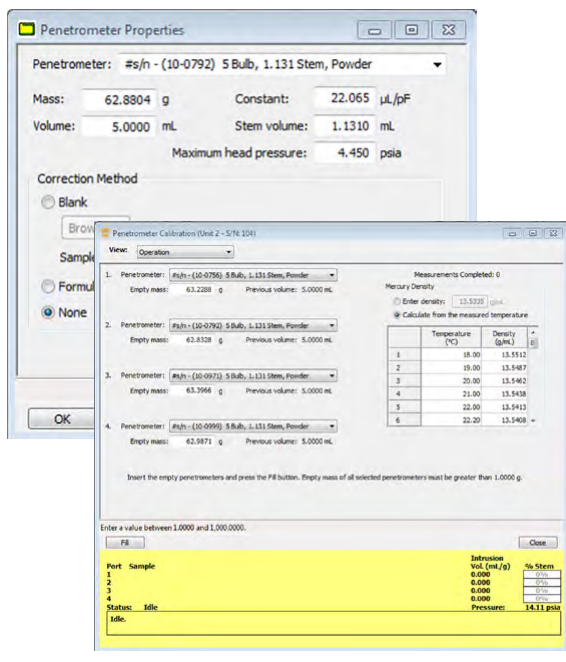
Task: Click the density field showing 13.5335
Action: [x=470, y=301]
